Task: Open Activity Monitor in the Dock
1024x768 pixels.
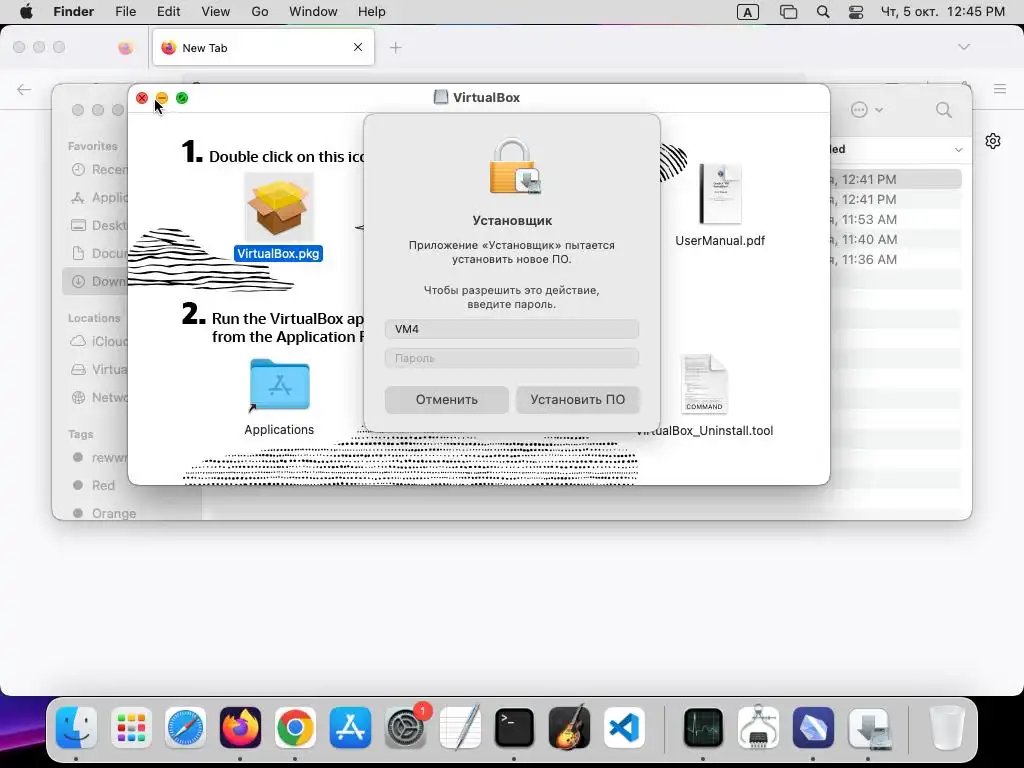Action: click(703, 728)
